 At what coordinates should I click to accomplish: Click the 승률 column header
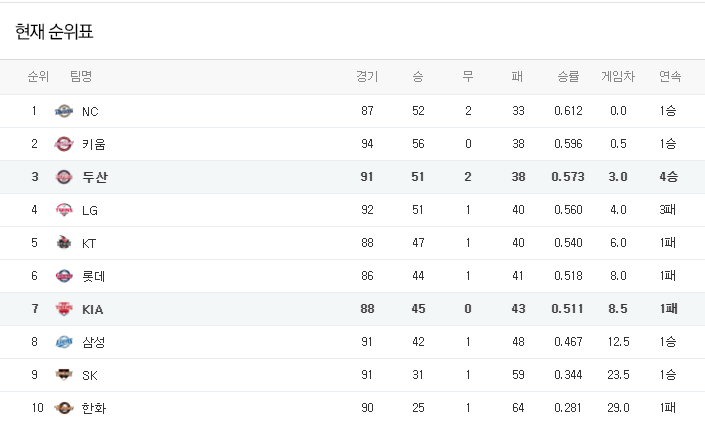[x=568, y=76]
